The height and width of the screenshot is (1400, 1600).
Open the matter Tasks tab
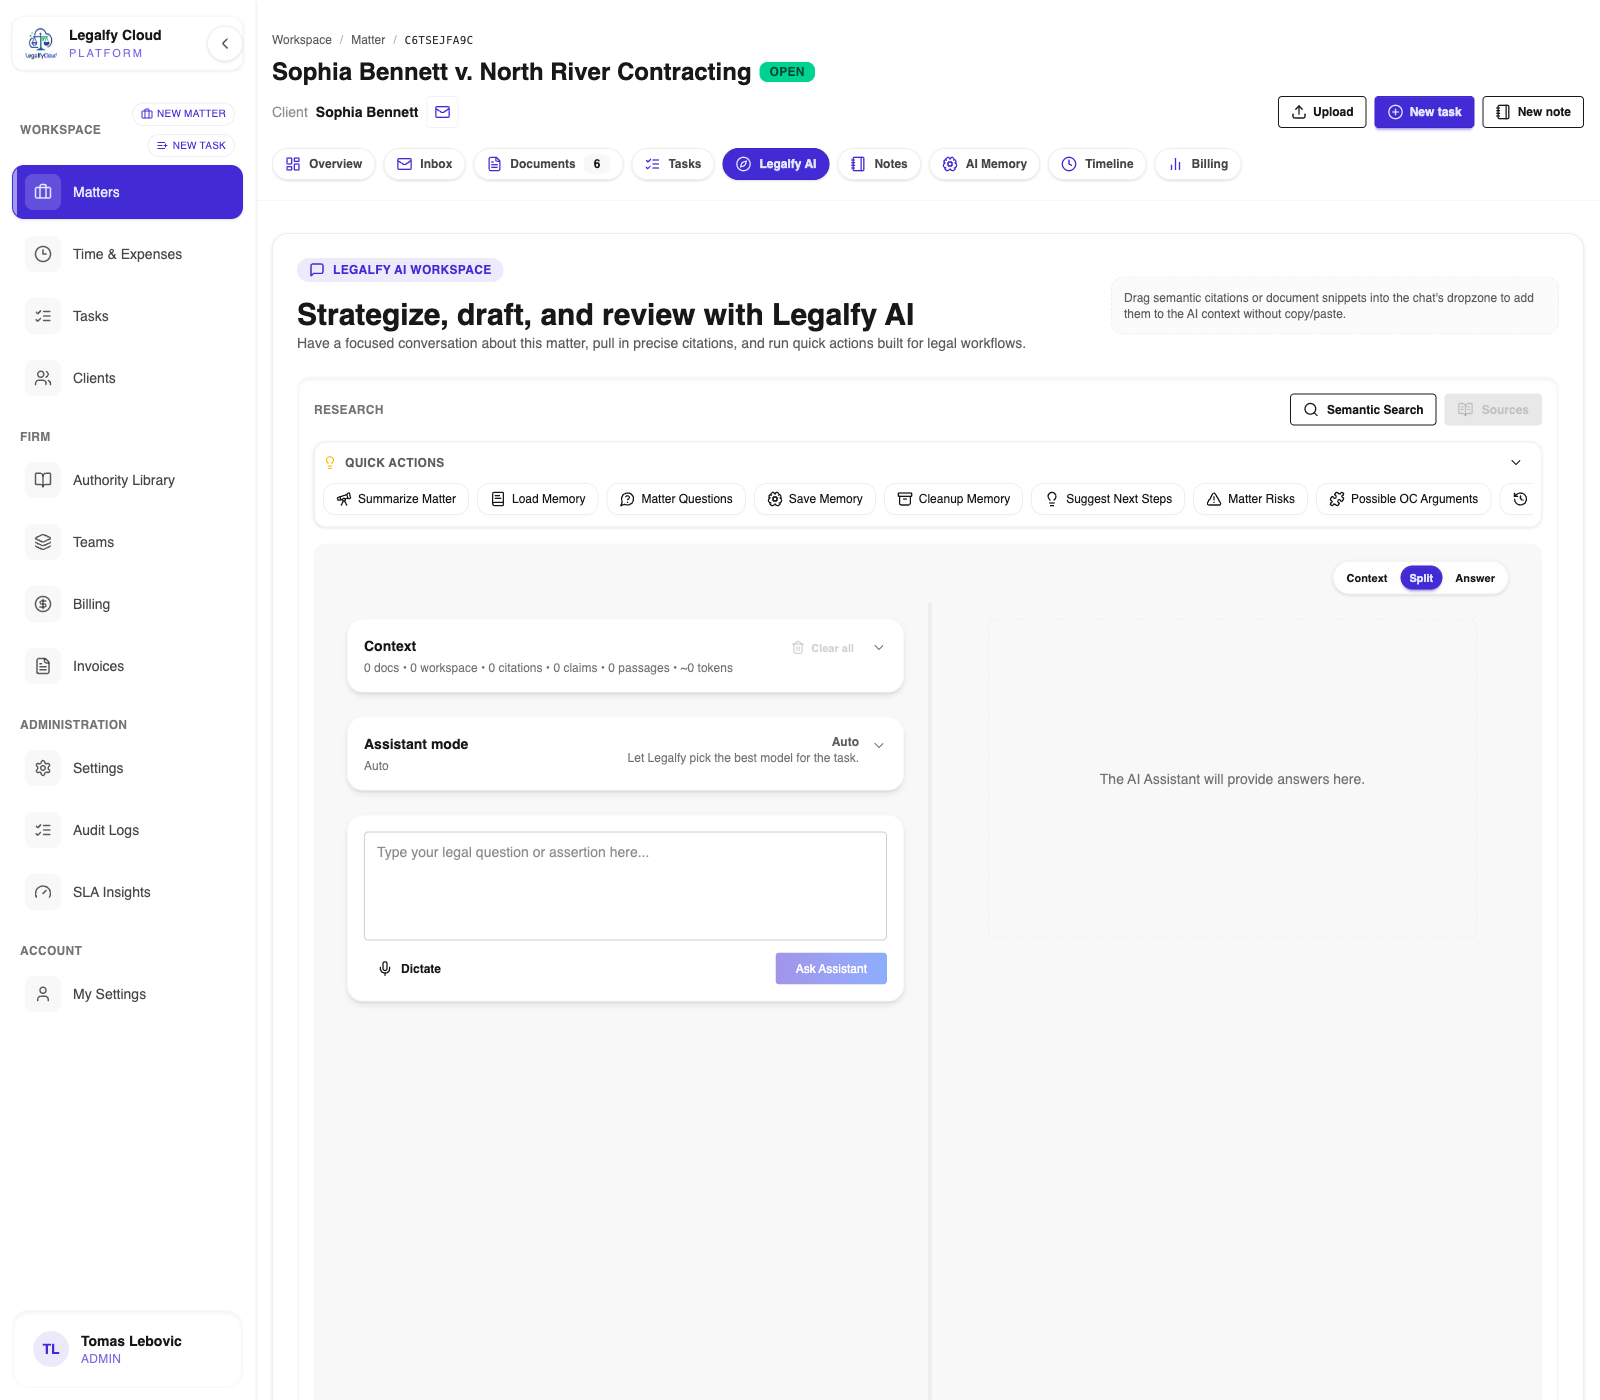(x=673, y=164)
